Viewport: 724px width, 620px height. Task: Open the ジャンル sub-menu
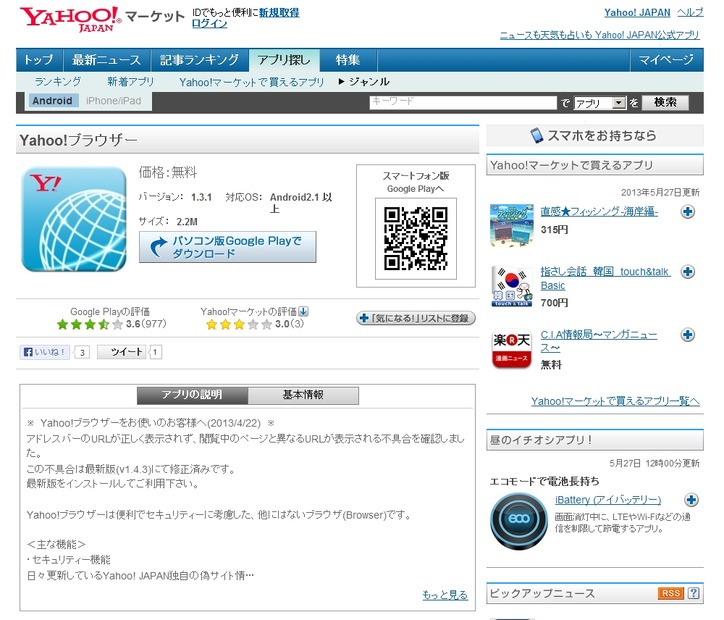(365, 82)
